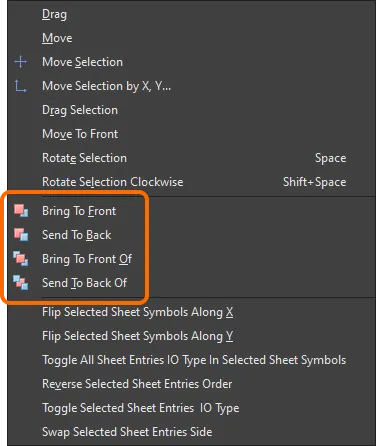Click the Move Selection by X, Y icon
The width and height of the screenshot is (376, 446).
pyautogui.click(x=21, y=86)
